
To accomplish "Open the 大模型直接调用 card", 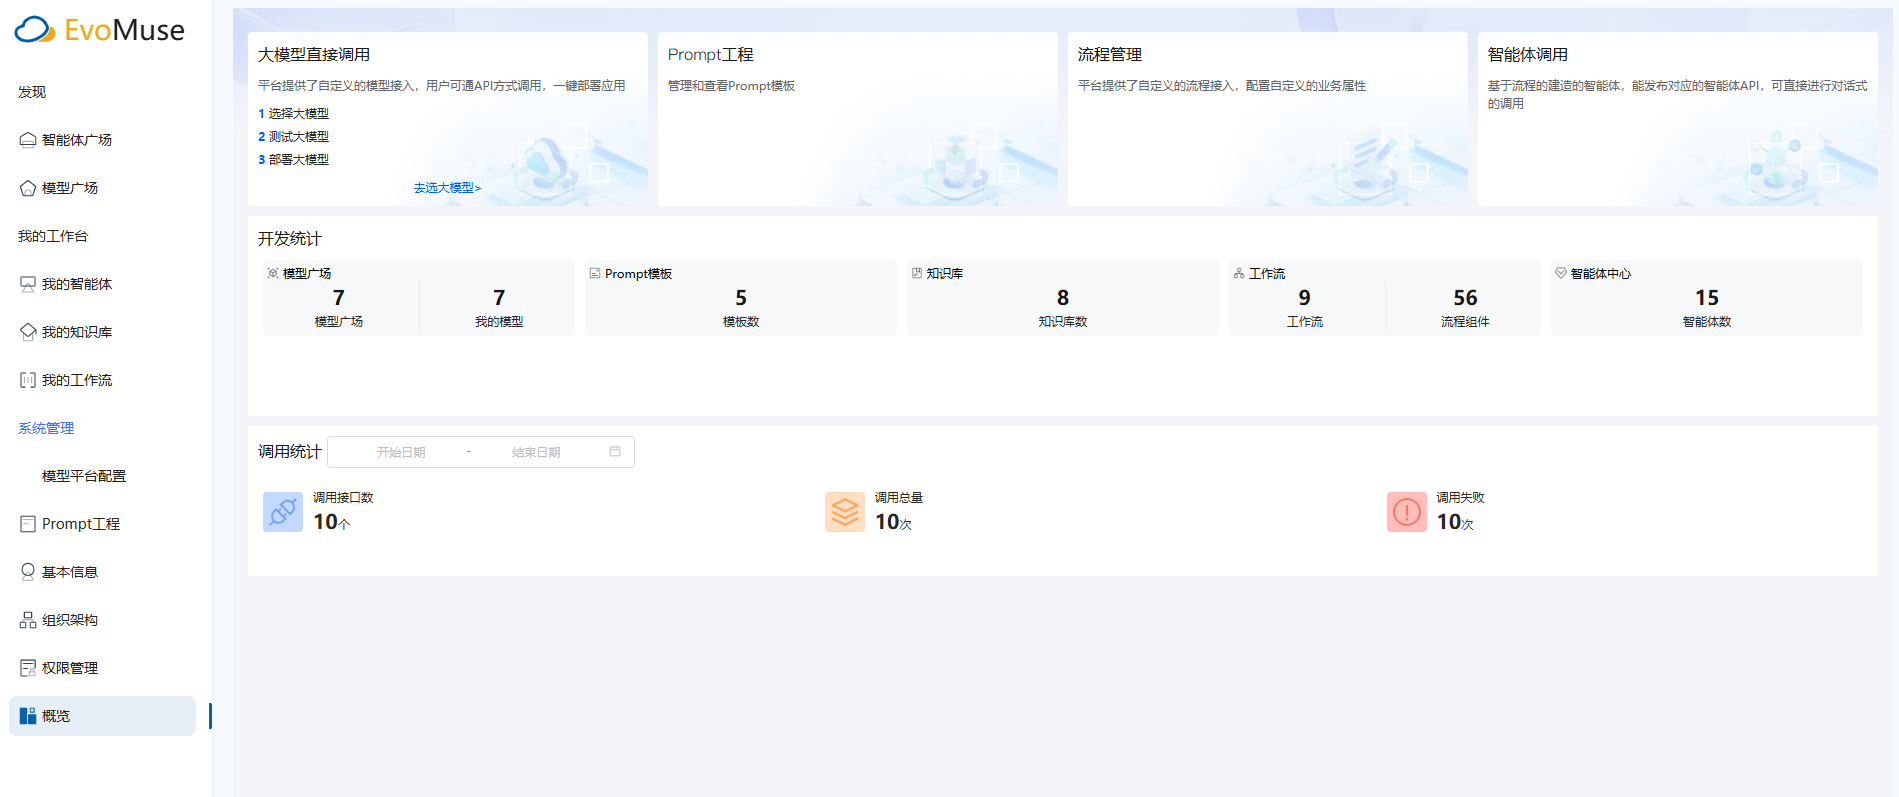I will pyautogui.click(x=448, y=119).
